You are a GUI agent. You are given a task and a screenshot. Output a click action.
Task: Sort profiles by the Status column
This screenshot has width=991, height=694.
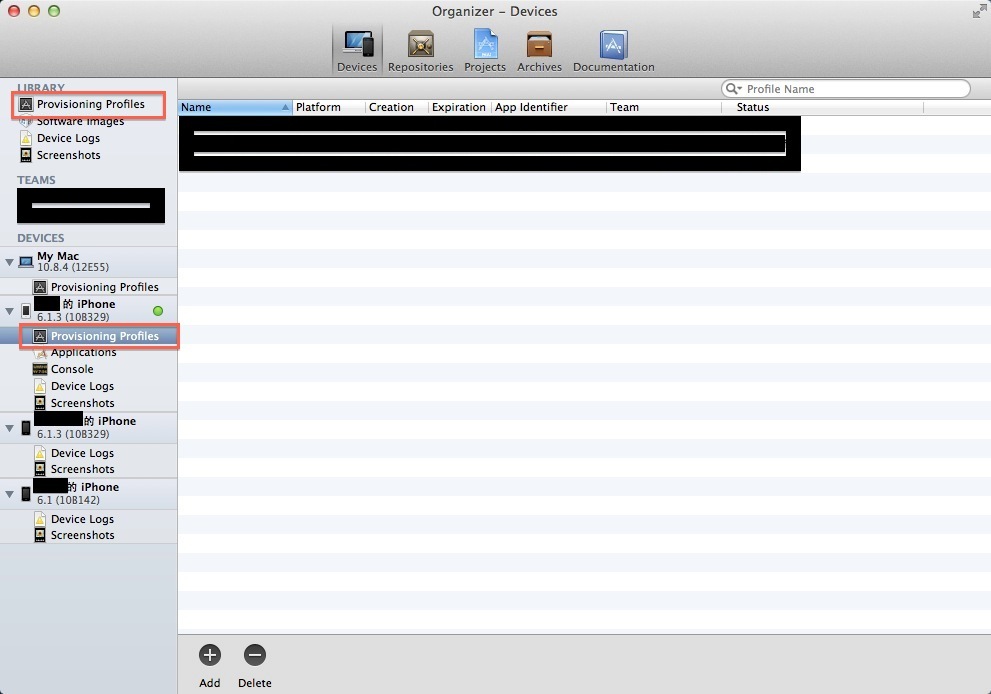coord(822,107)
